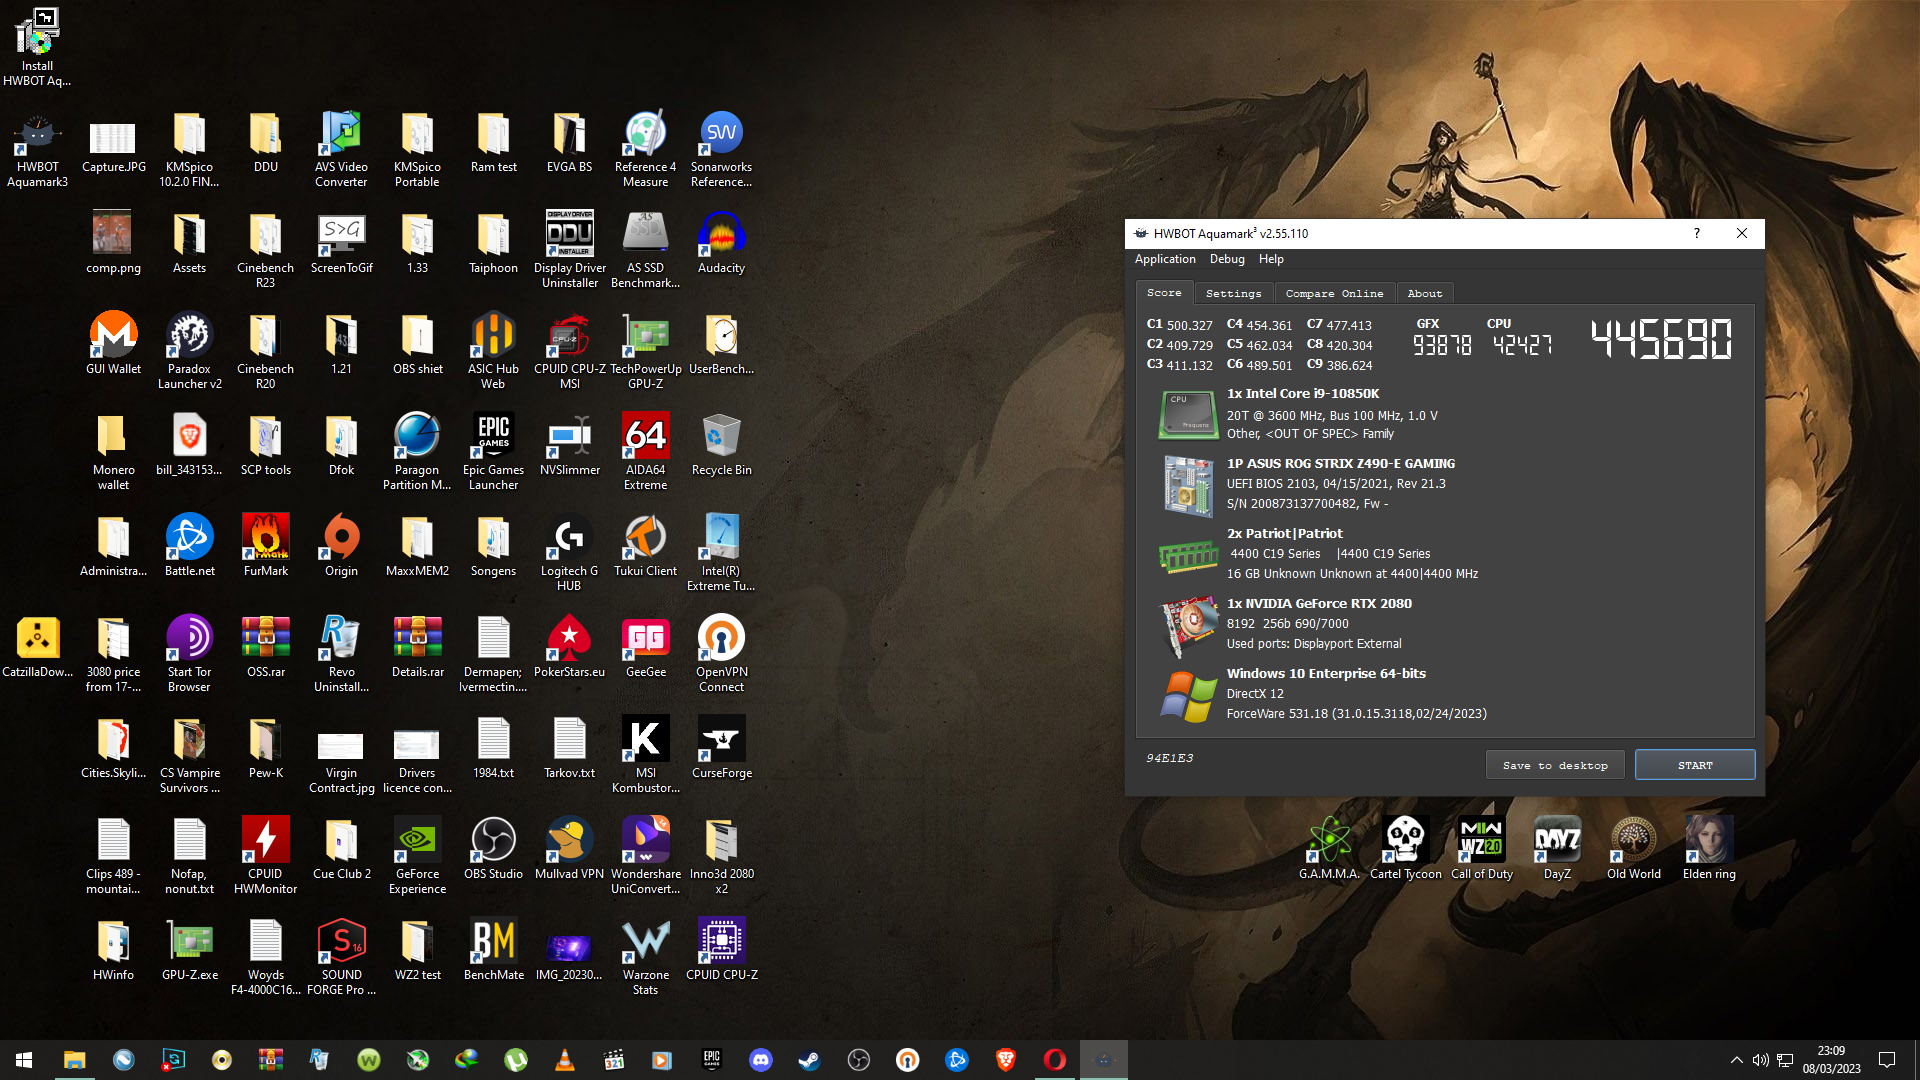Click Save to desktop button
1920x1080 pixels.
coord(1555,765)
